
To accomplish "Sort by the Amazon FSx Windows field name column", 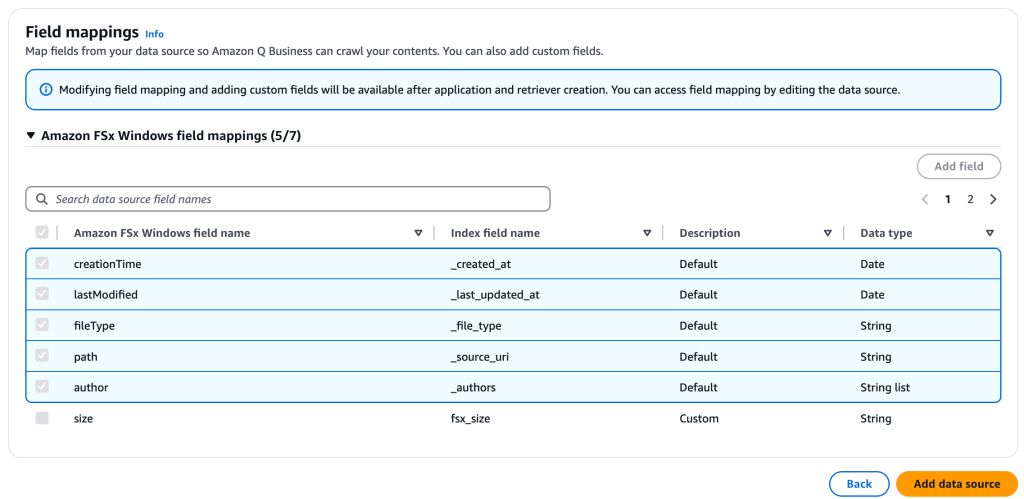I will pos(418,233).
